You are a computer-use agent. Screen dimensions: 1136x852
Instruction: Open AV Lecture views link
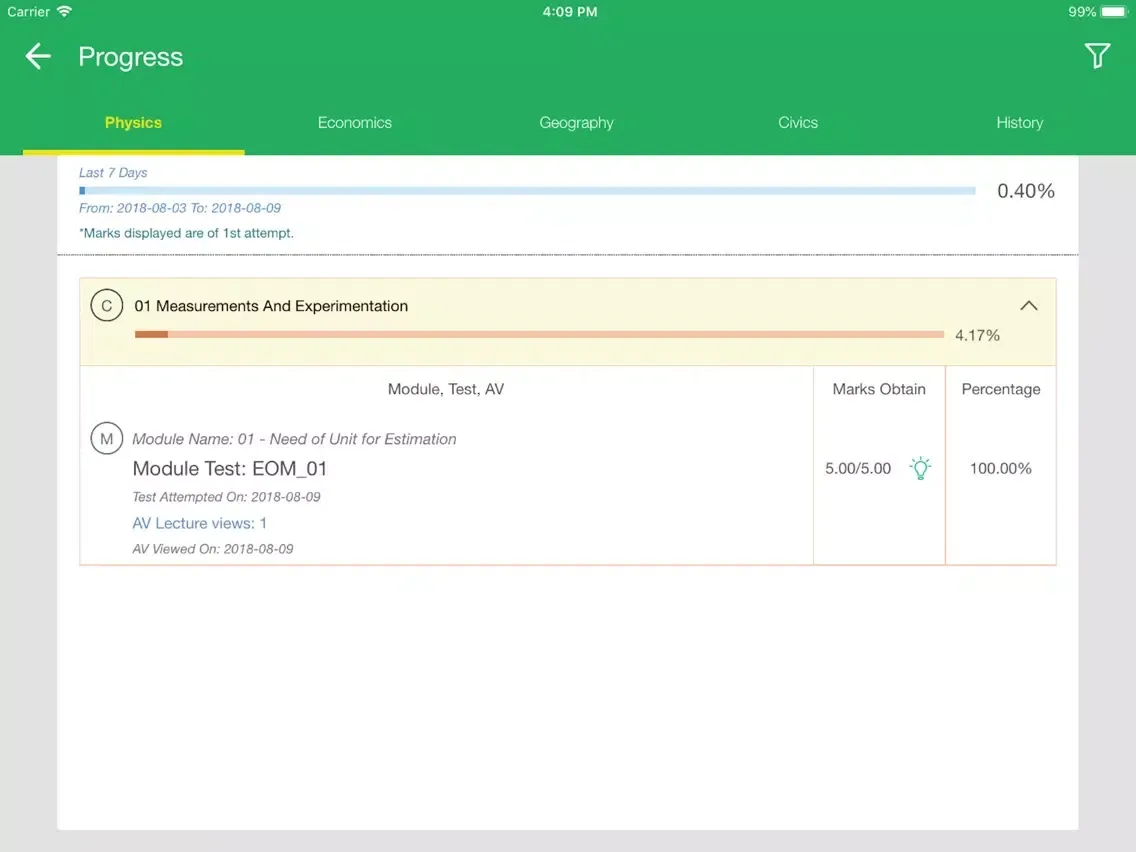[x=198, y=522]
